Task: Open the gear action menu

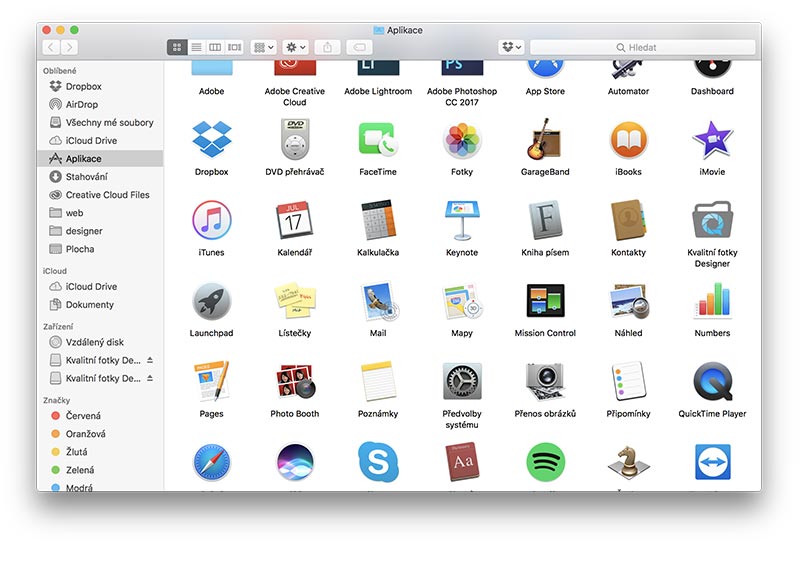Action: [295, 47]
